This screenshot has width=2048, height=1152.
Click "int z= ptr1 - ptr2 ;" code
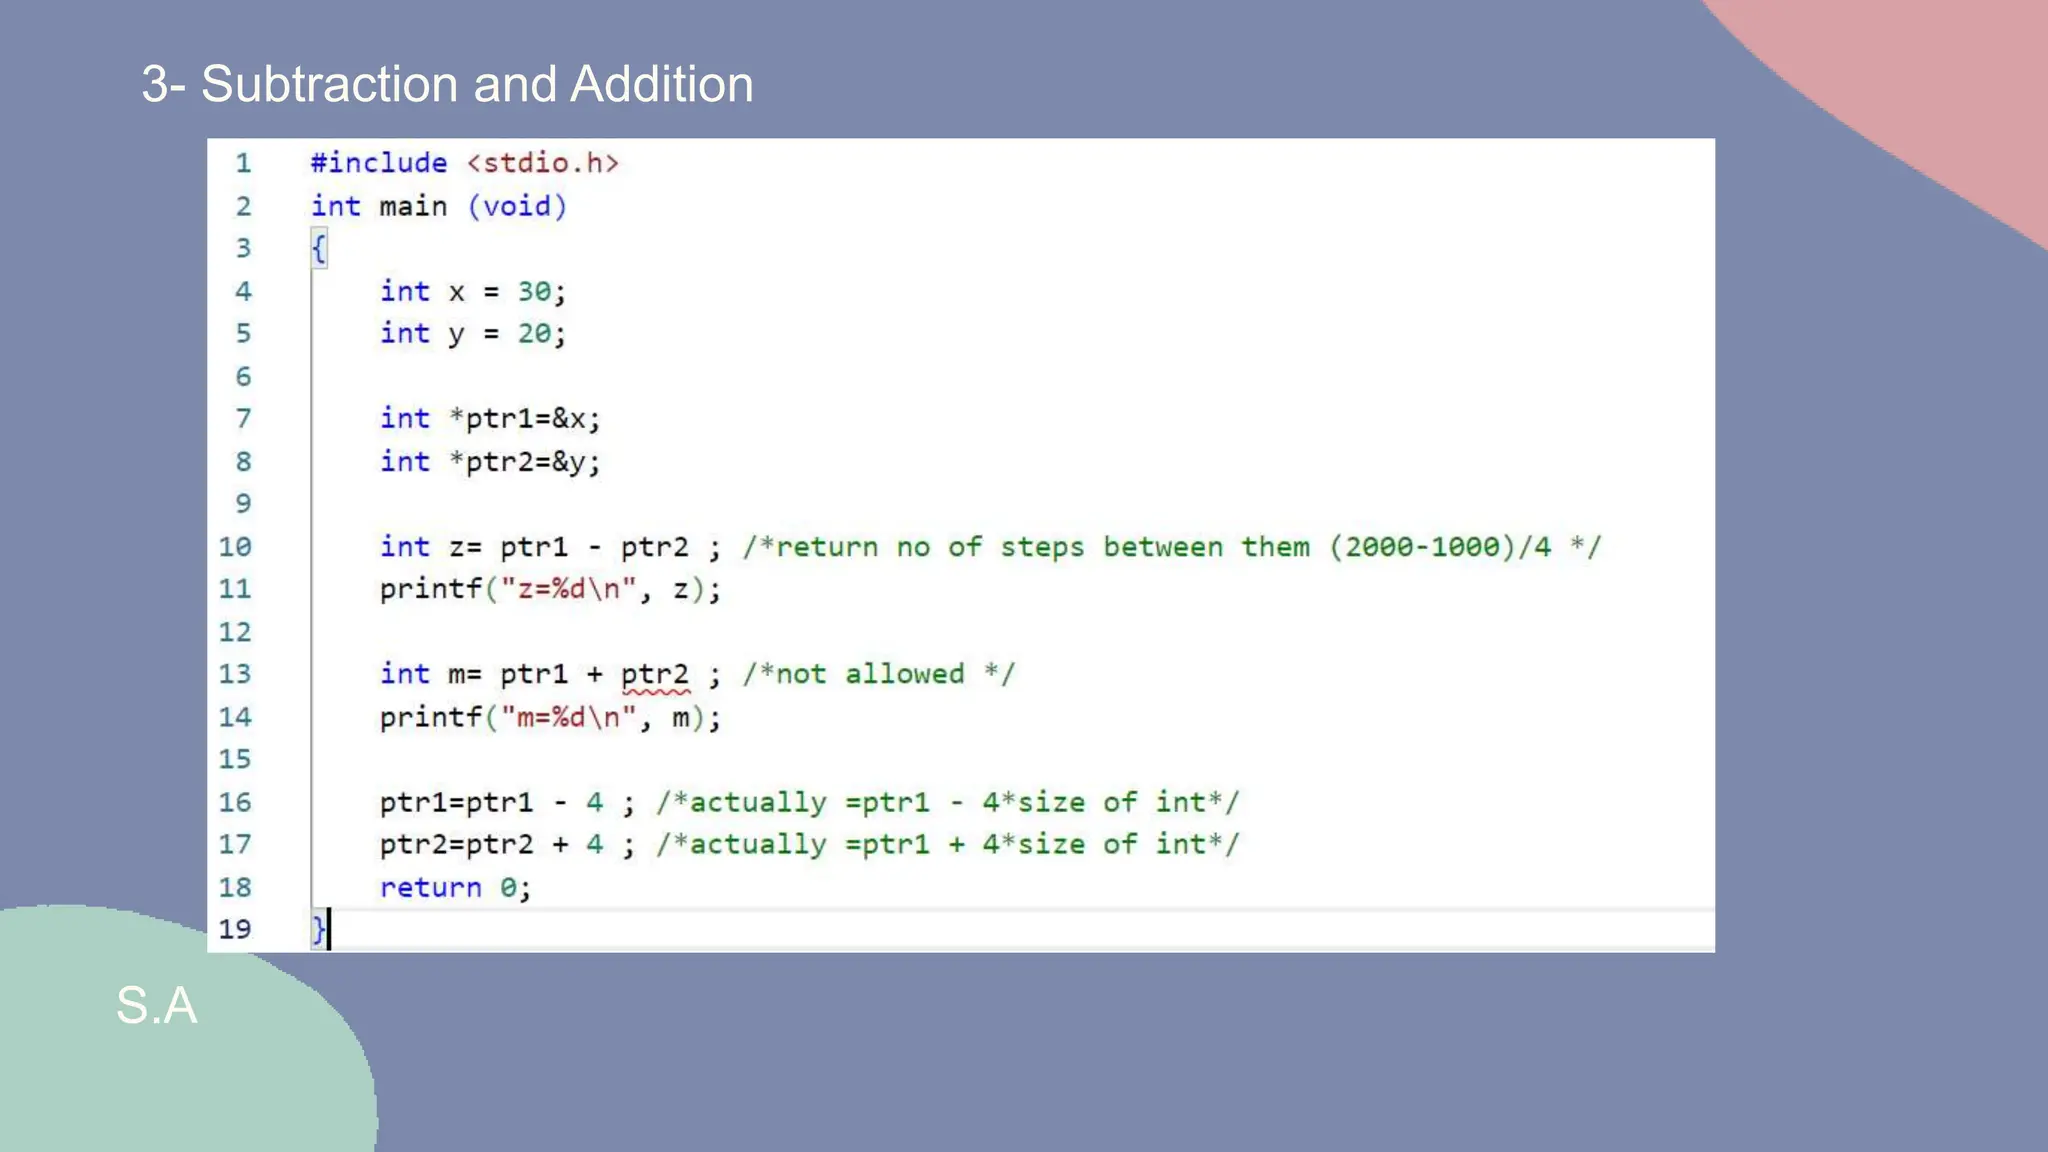pos(550,547)
